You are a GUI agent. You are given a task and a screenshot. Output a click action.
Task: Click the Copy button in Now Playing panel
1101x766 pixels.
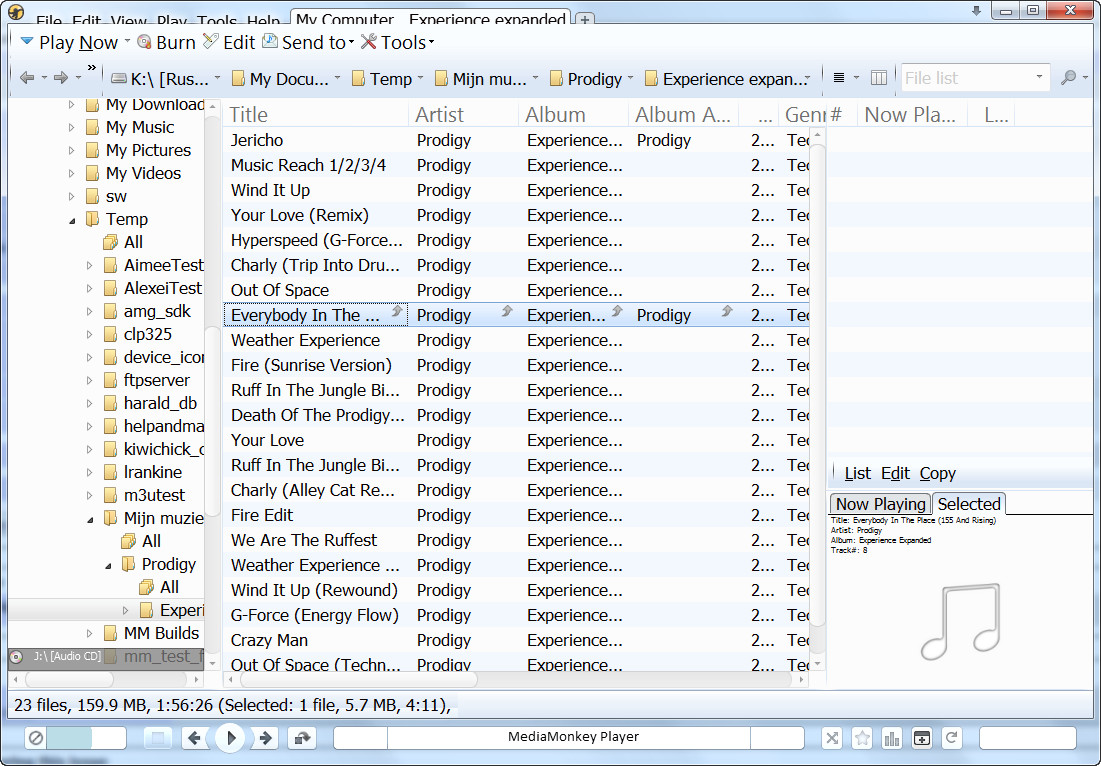tap(937, 473)
